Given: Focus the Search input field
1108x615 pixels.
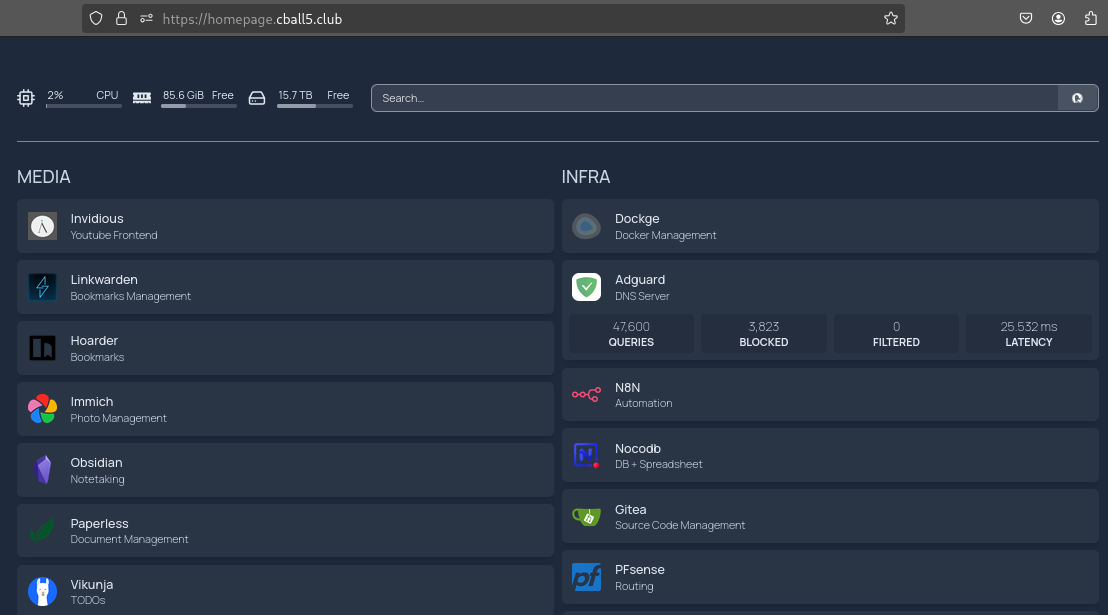Looking at the screenshot, I should 714,98.
